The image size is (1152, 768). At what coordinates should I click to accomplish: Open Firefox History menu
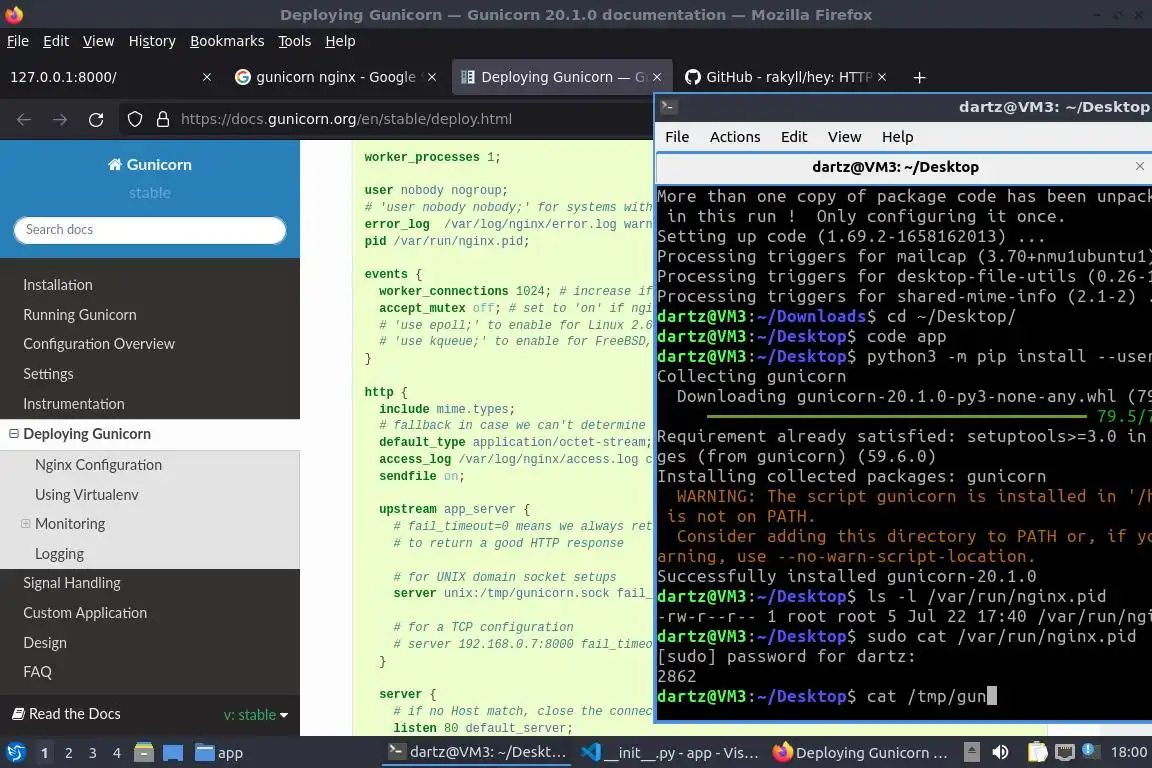click(x=152, y=41)
